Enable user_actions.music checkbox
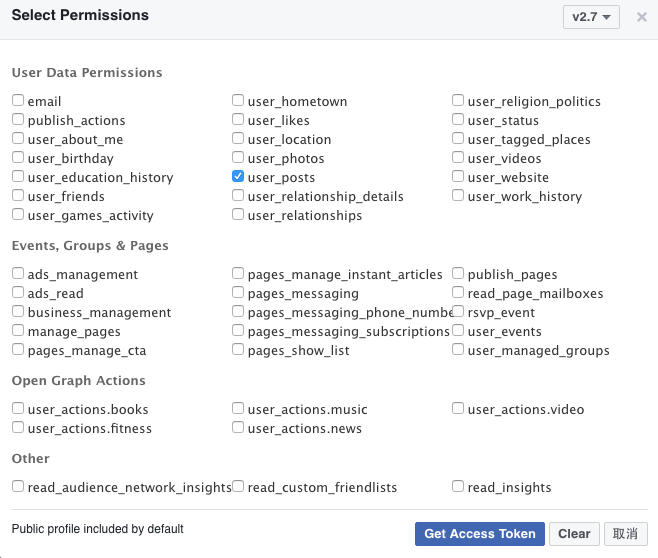This screenshot has height=558, width=658. coord(238,409)
